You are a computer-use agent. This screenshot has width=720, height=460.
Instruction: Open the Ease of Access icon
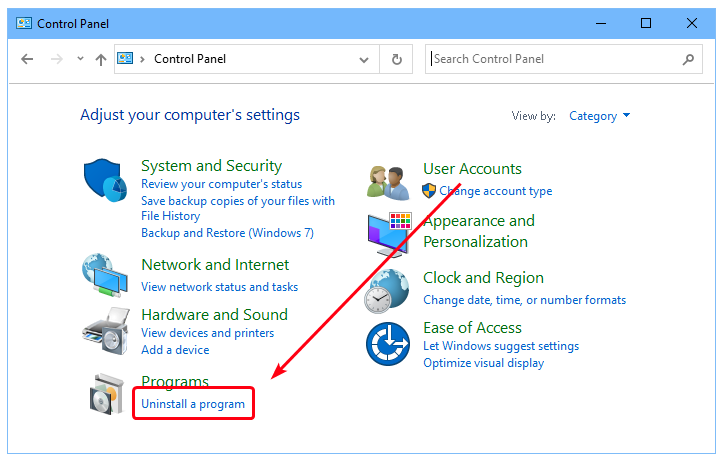[x=387, y=344]
